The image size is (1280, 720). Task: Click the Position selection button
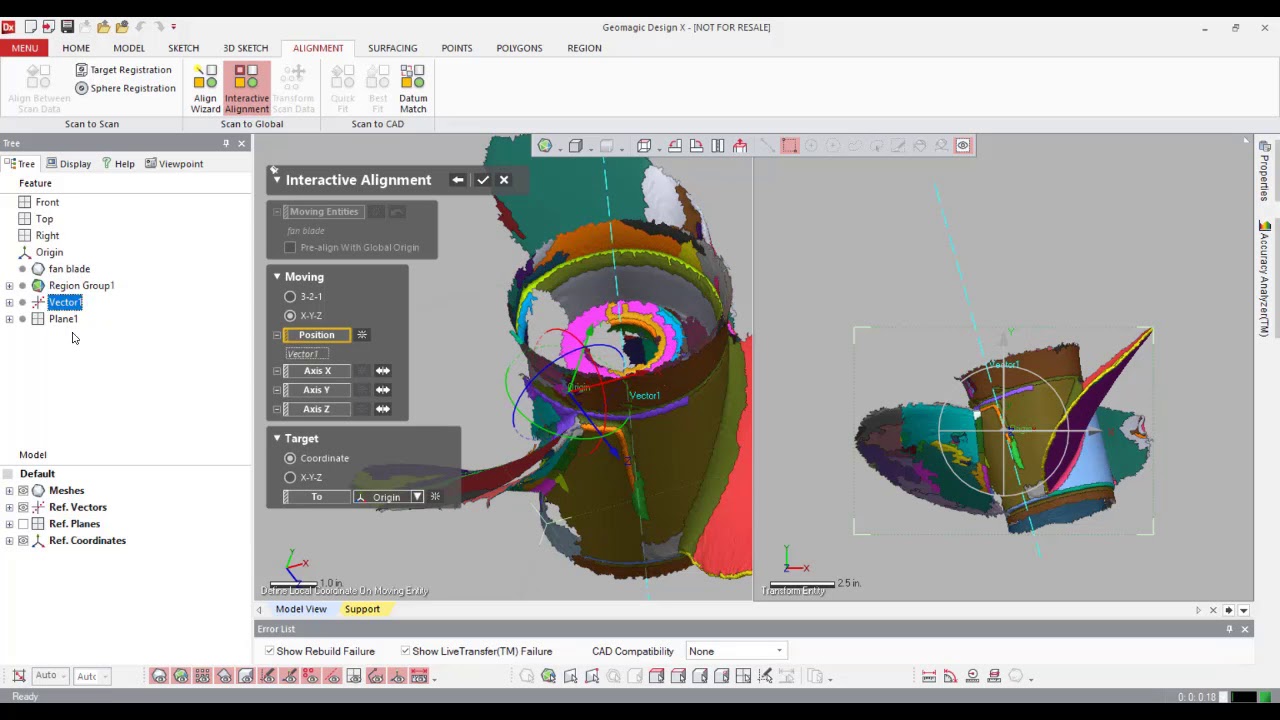[317, 335]
